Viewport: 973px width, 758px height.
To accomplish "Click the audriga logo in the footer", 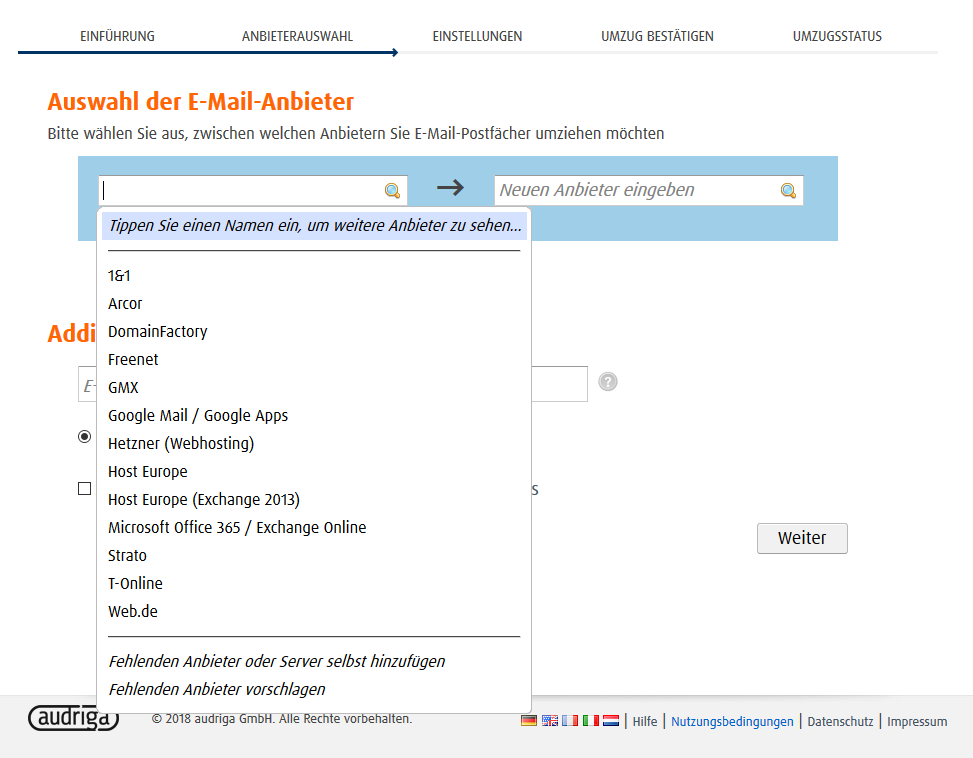I will pos(73,718).
